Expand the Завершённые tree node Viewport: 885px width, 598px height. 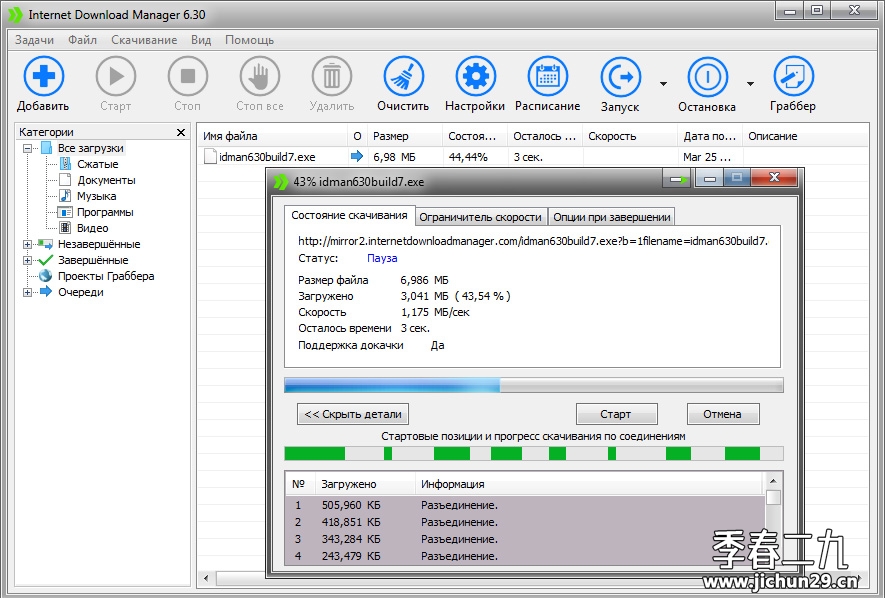pyautogui.click(x=27, y=260)
